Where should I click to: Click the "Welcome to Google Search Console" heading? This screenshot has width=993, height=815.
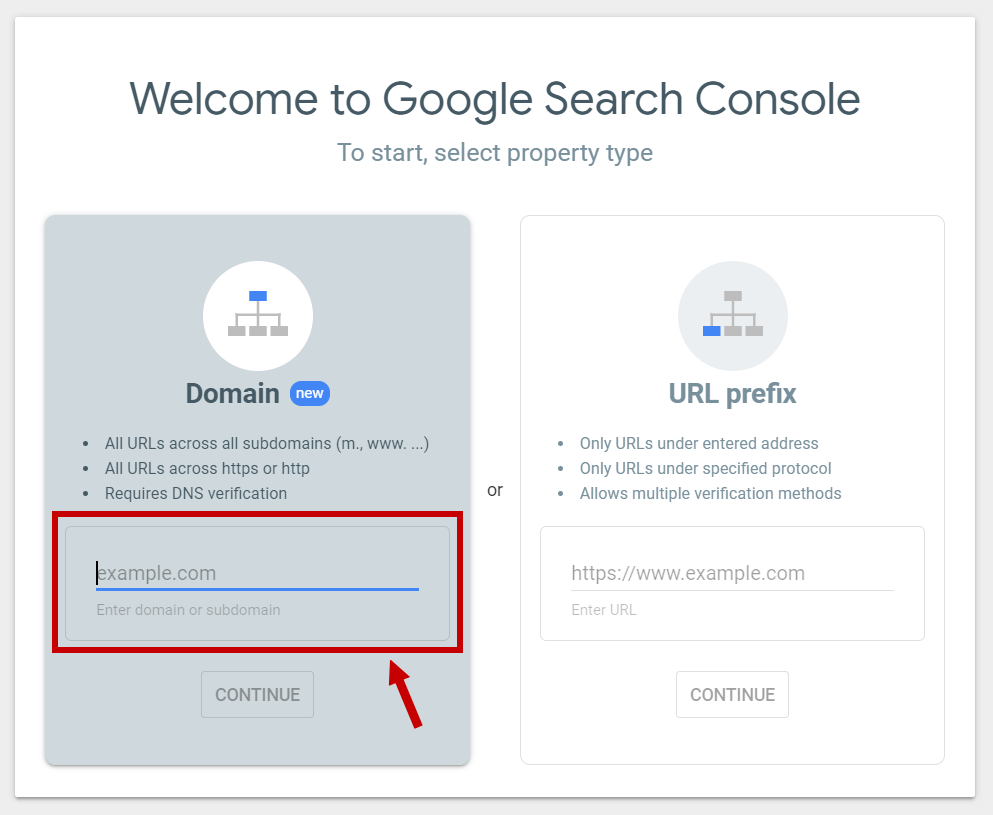pos(495,99)
